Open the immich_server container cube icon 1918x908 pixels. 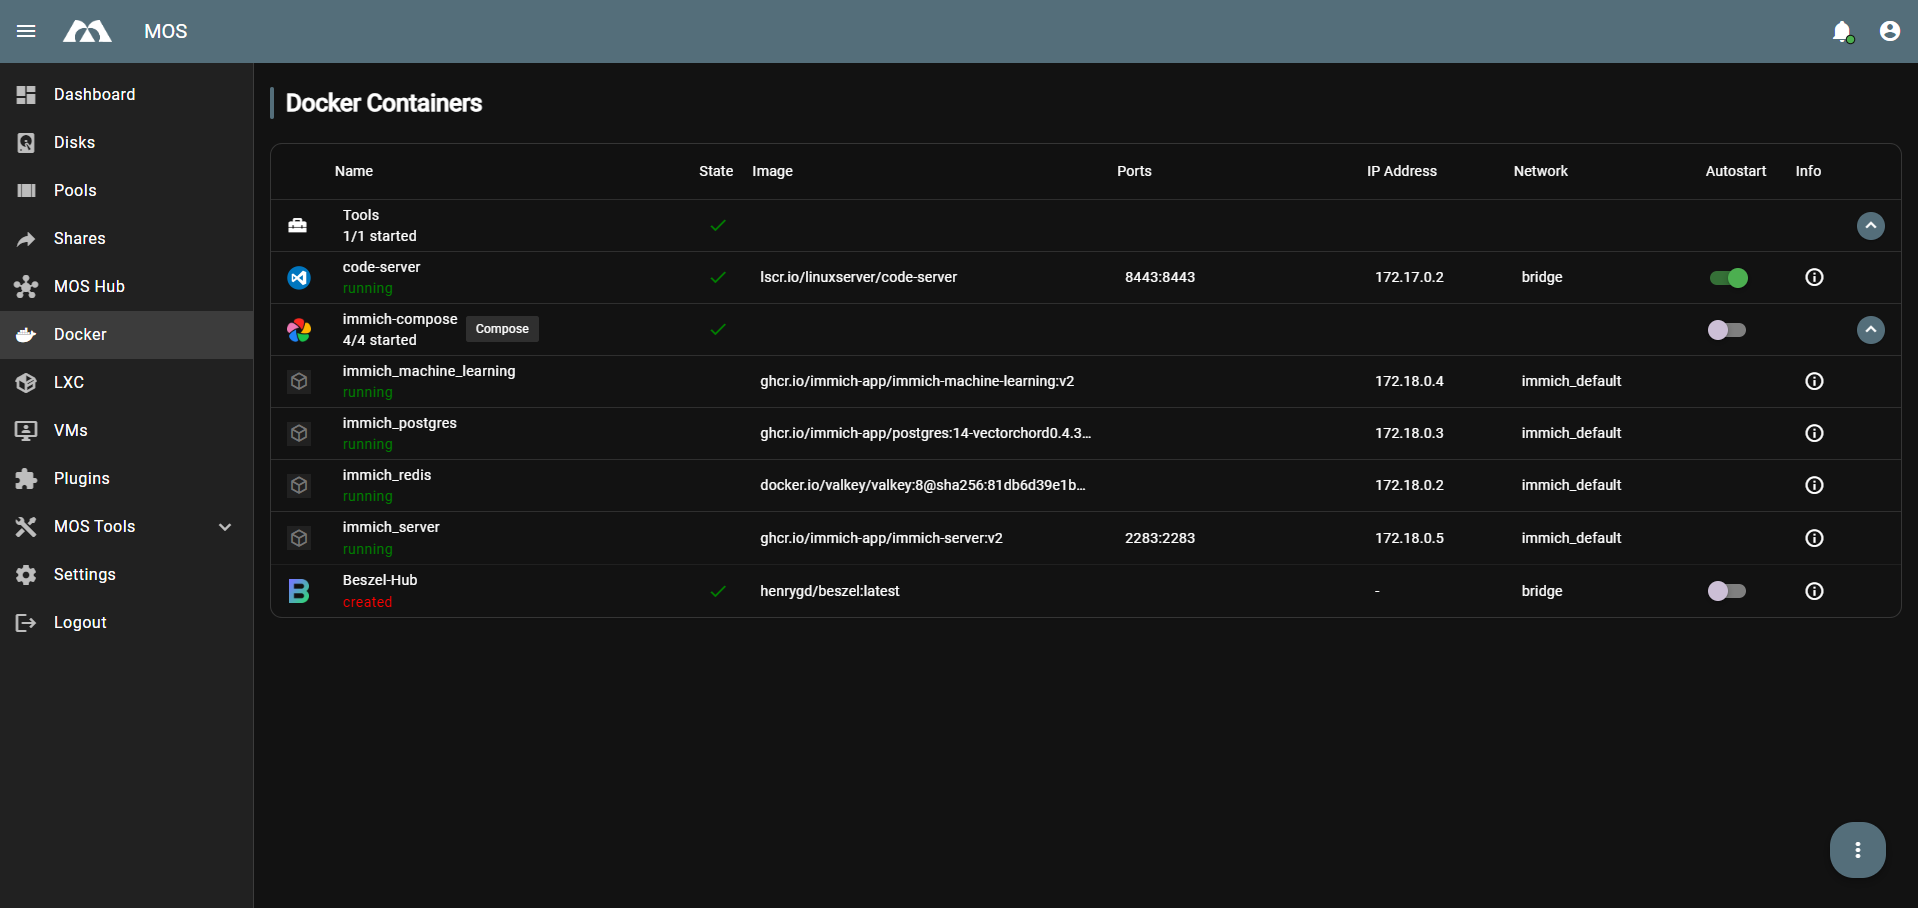click(299, 537)
